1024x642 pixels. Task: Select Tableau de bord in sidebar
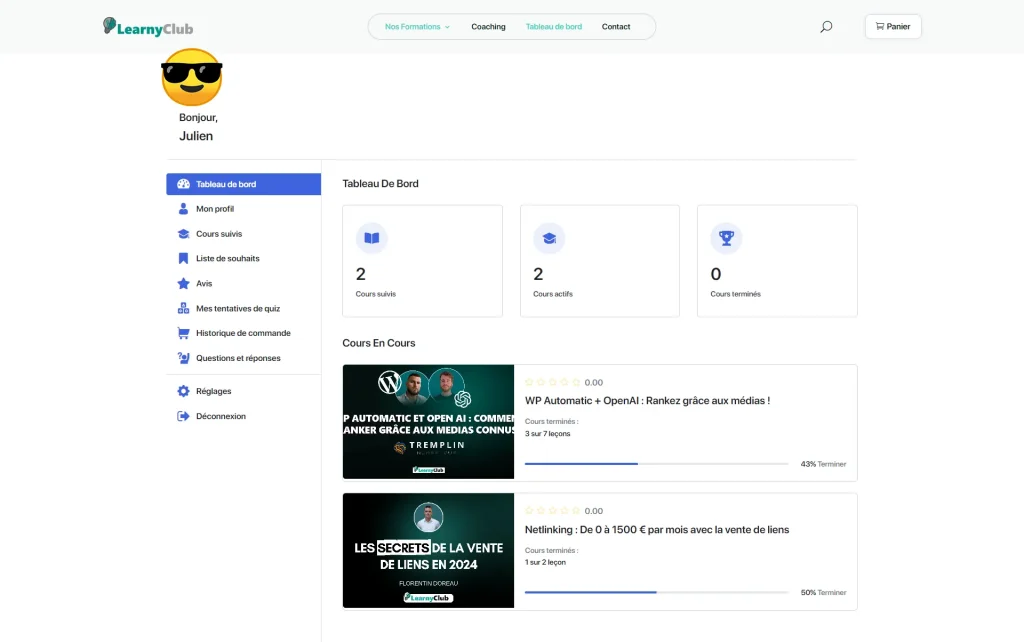click(x=244, y=184)
